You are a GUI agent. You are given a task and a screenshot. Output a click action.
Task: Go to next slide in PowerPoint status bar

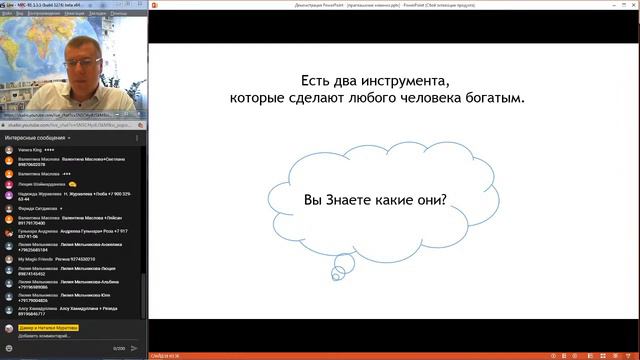(x=575, y=356)
